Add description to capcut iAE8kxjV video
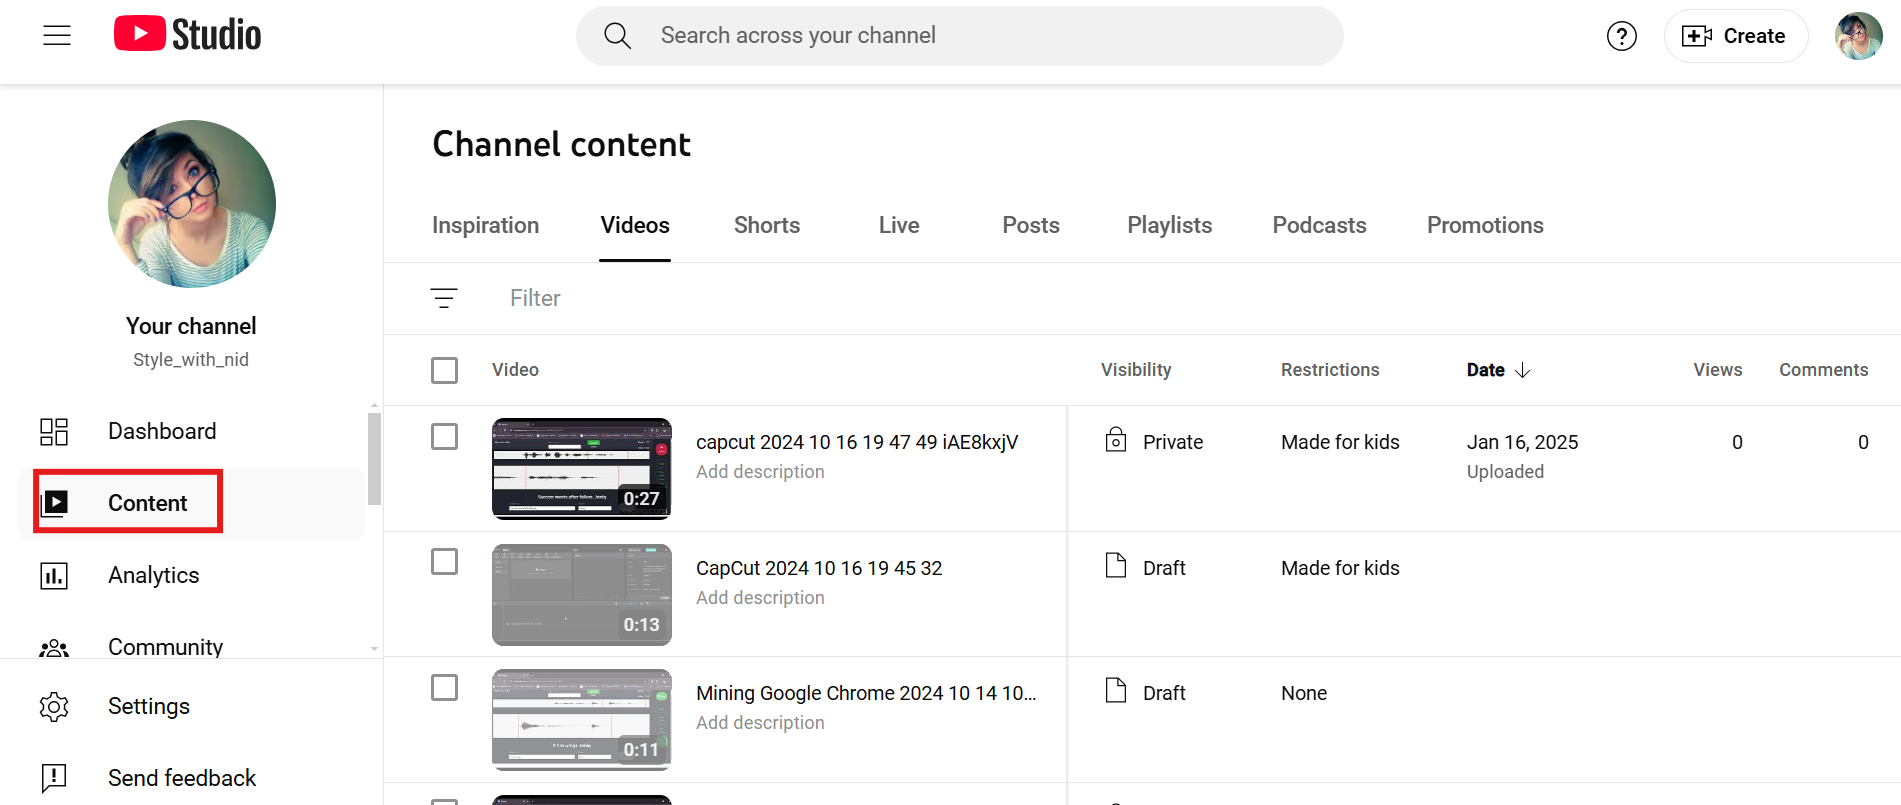The width and height of the screenshot is (1901, 805). pyautogui.click(x=760, y=472)
